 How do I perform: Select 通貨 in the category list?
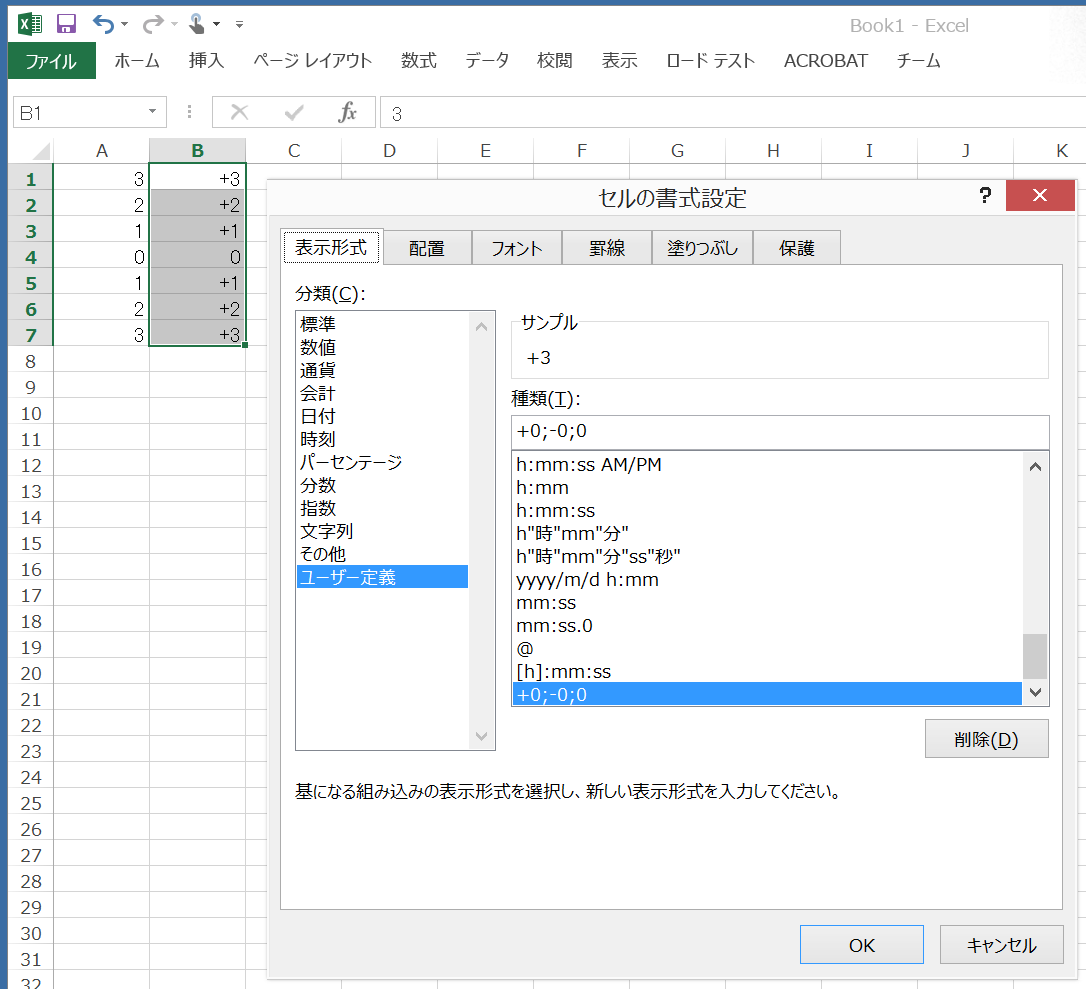tap(318, 370)
